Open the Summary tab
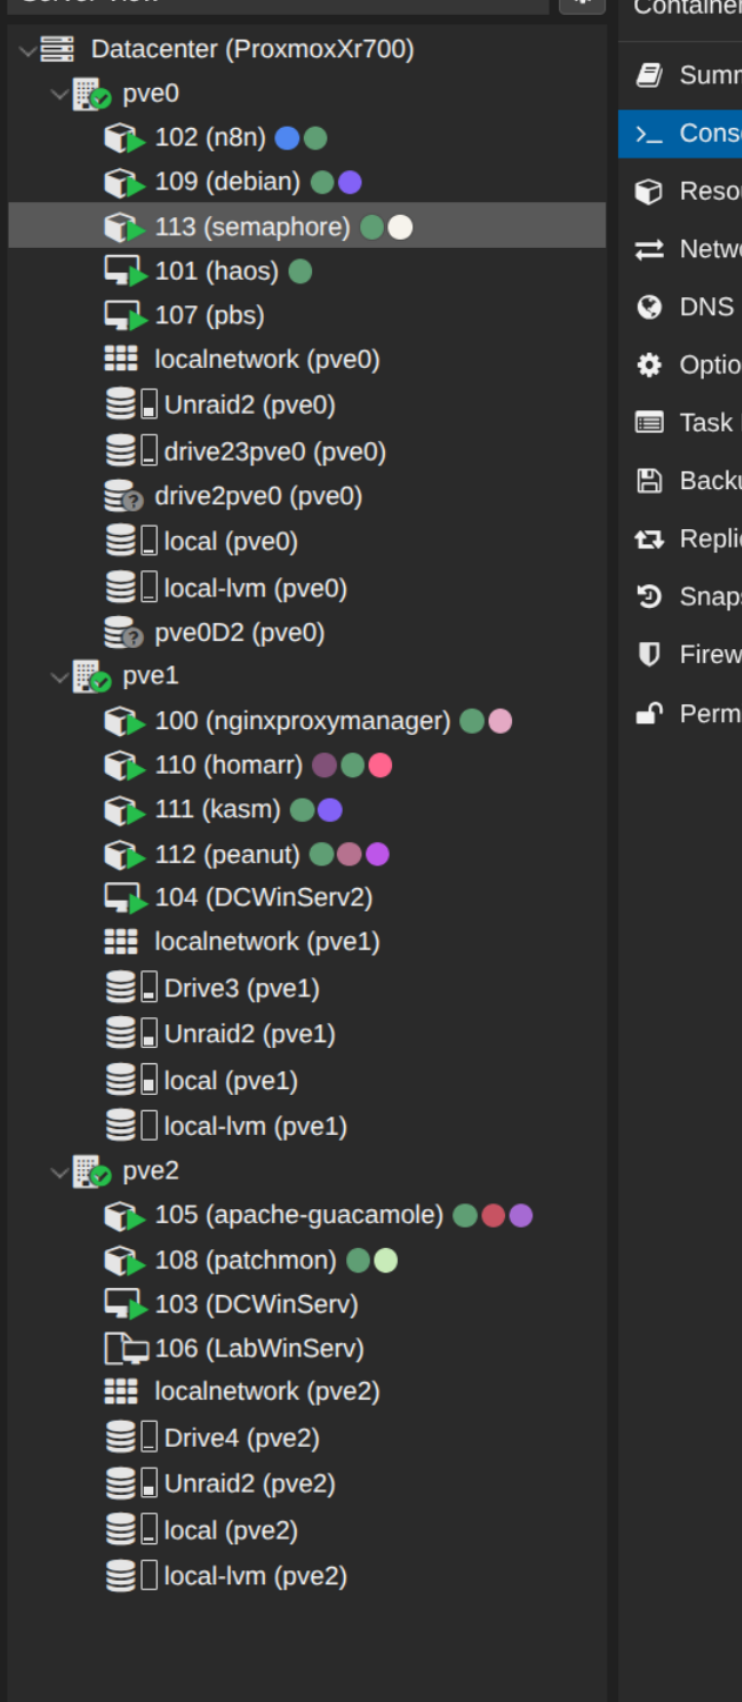 click(x=680, y=75)
